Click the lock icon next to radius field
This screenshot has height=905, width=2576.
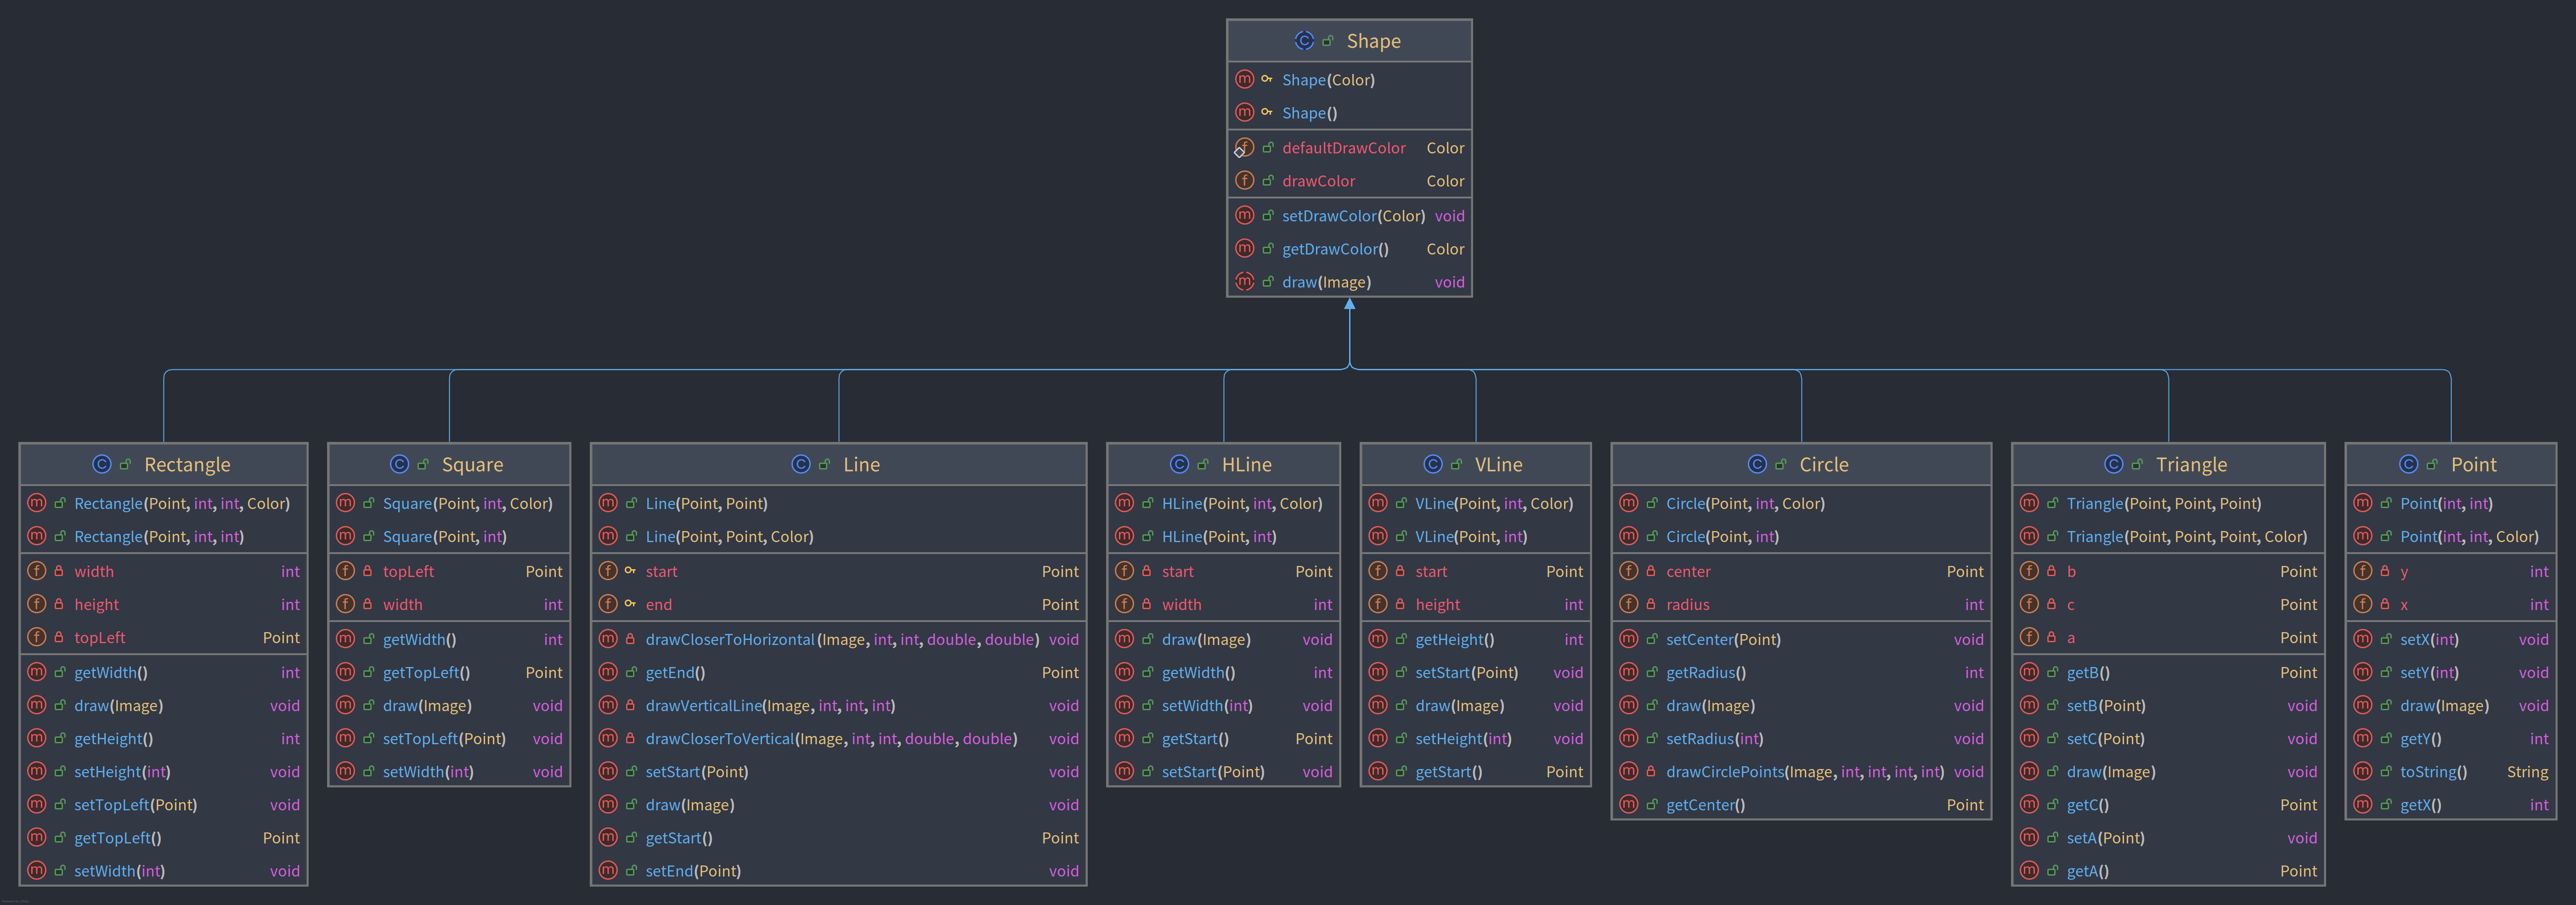[x=1651, y=604]
